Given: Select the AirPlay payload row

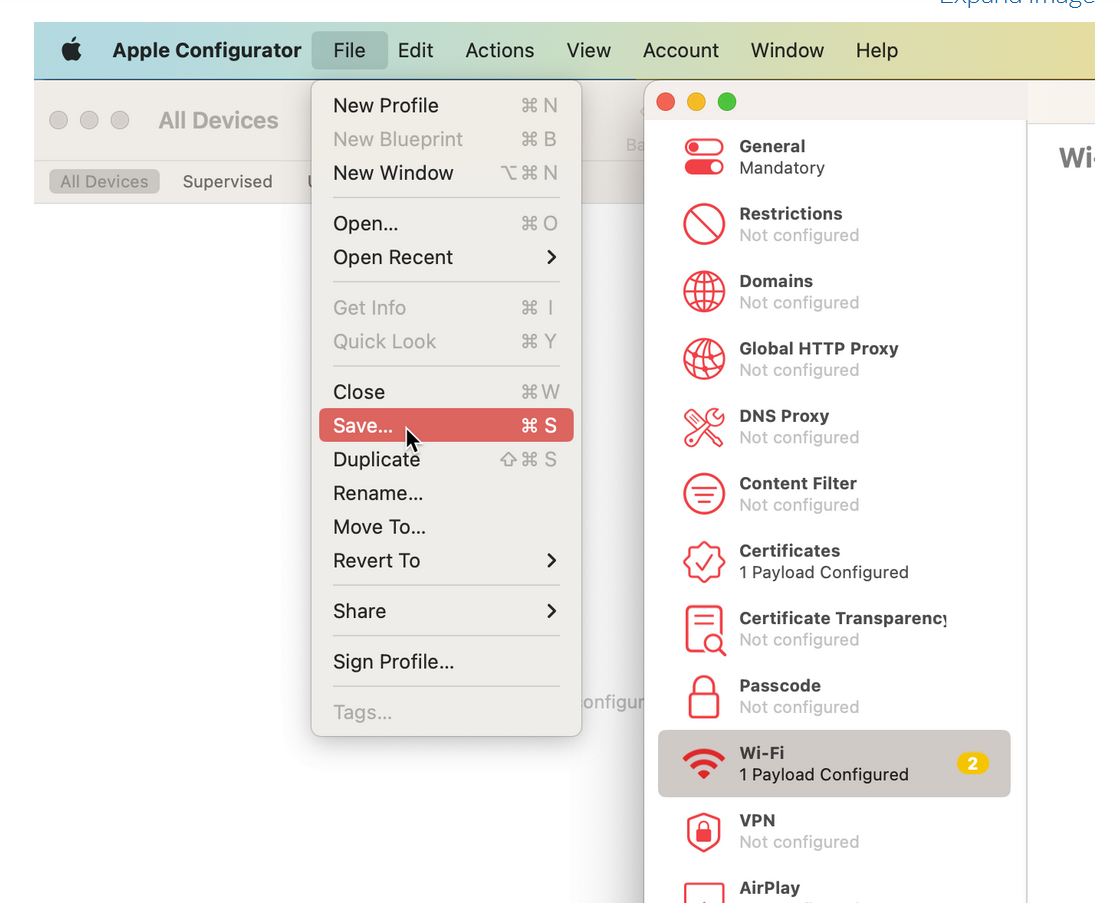Looking at the screenshot, I should [x=834, y=887].
